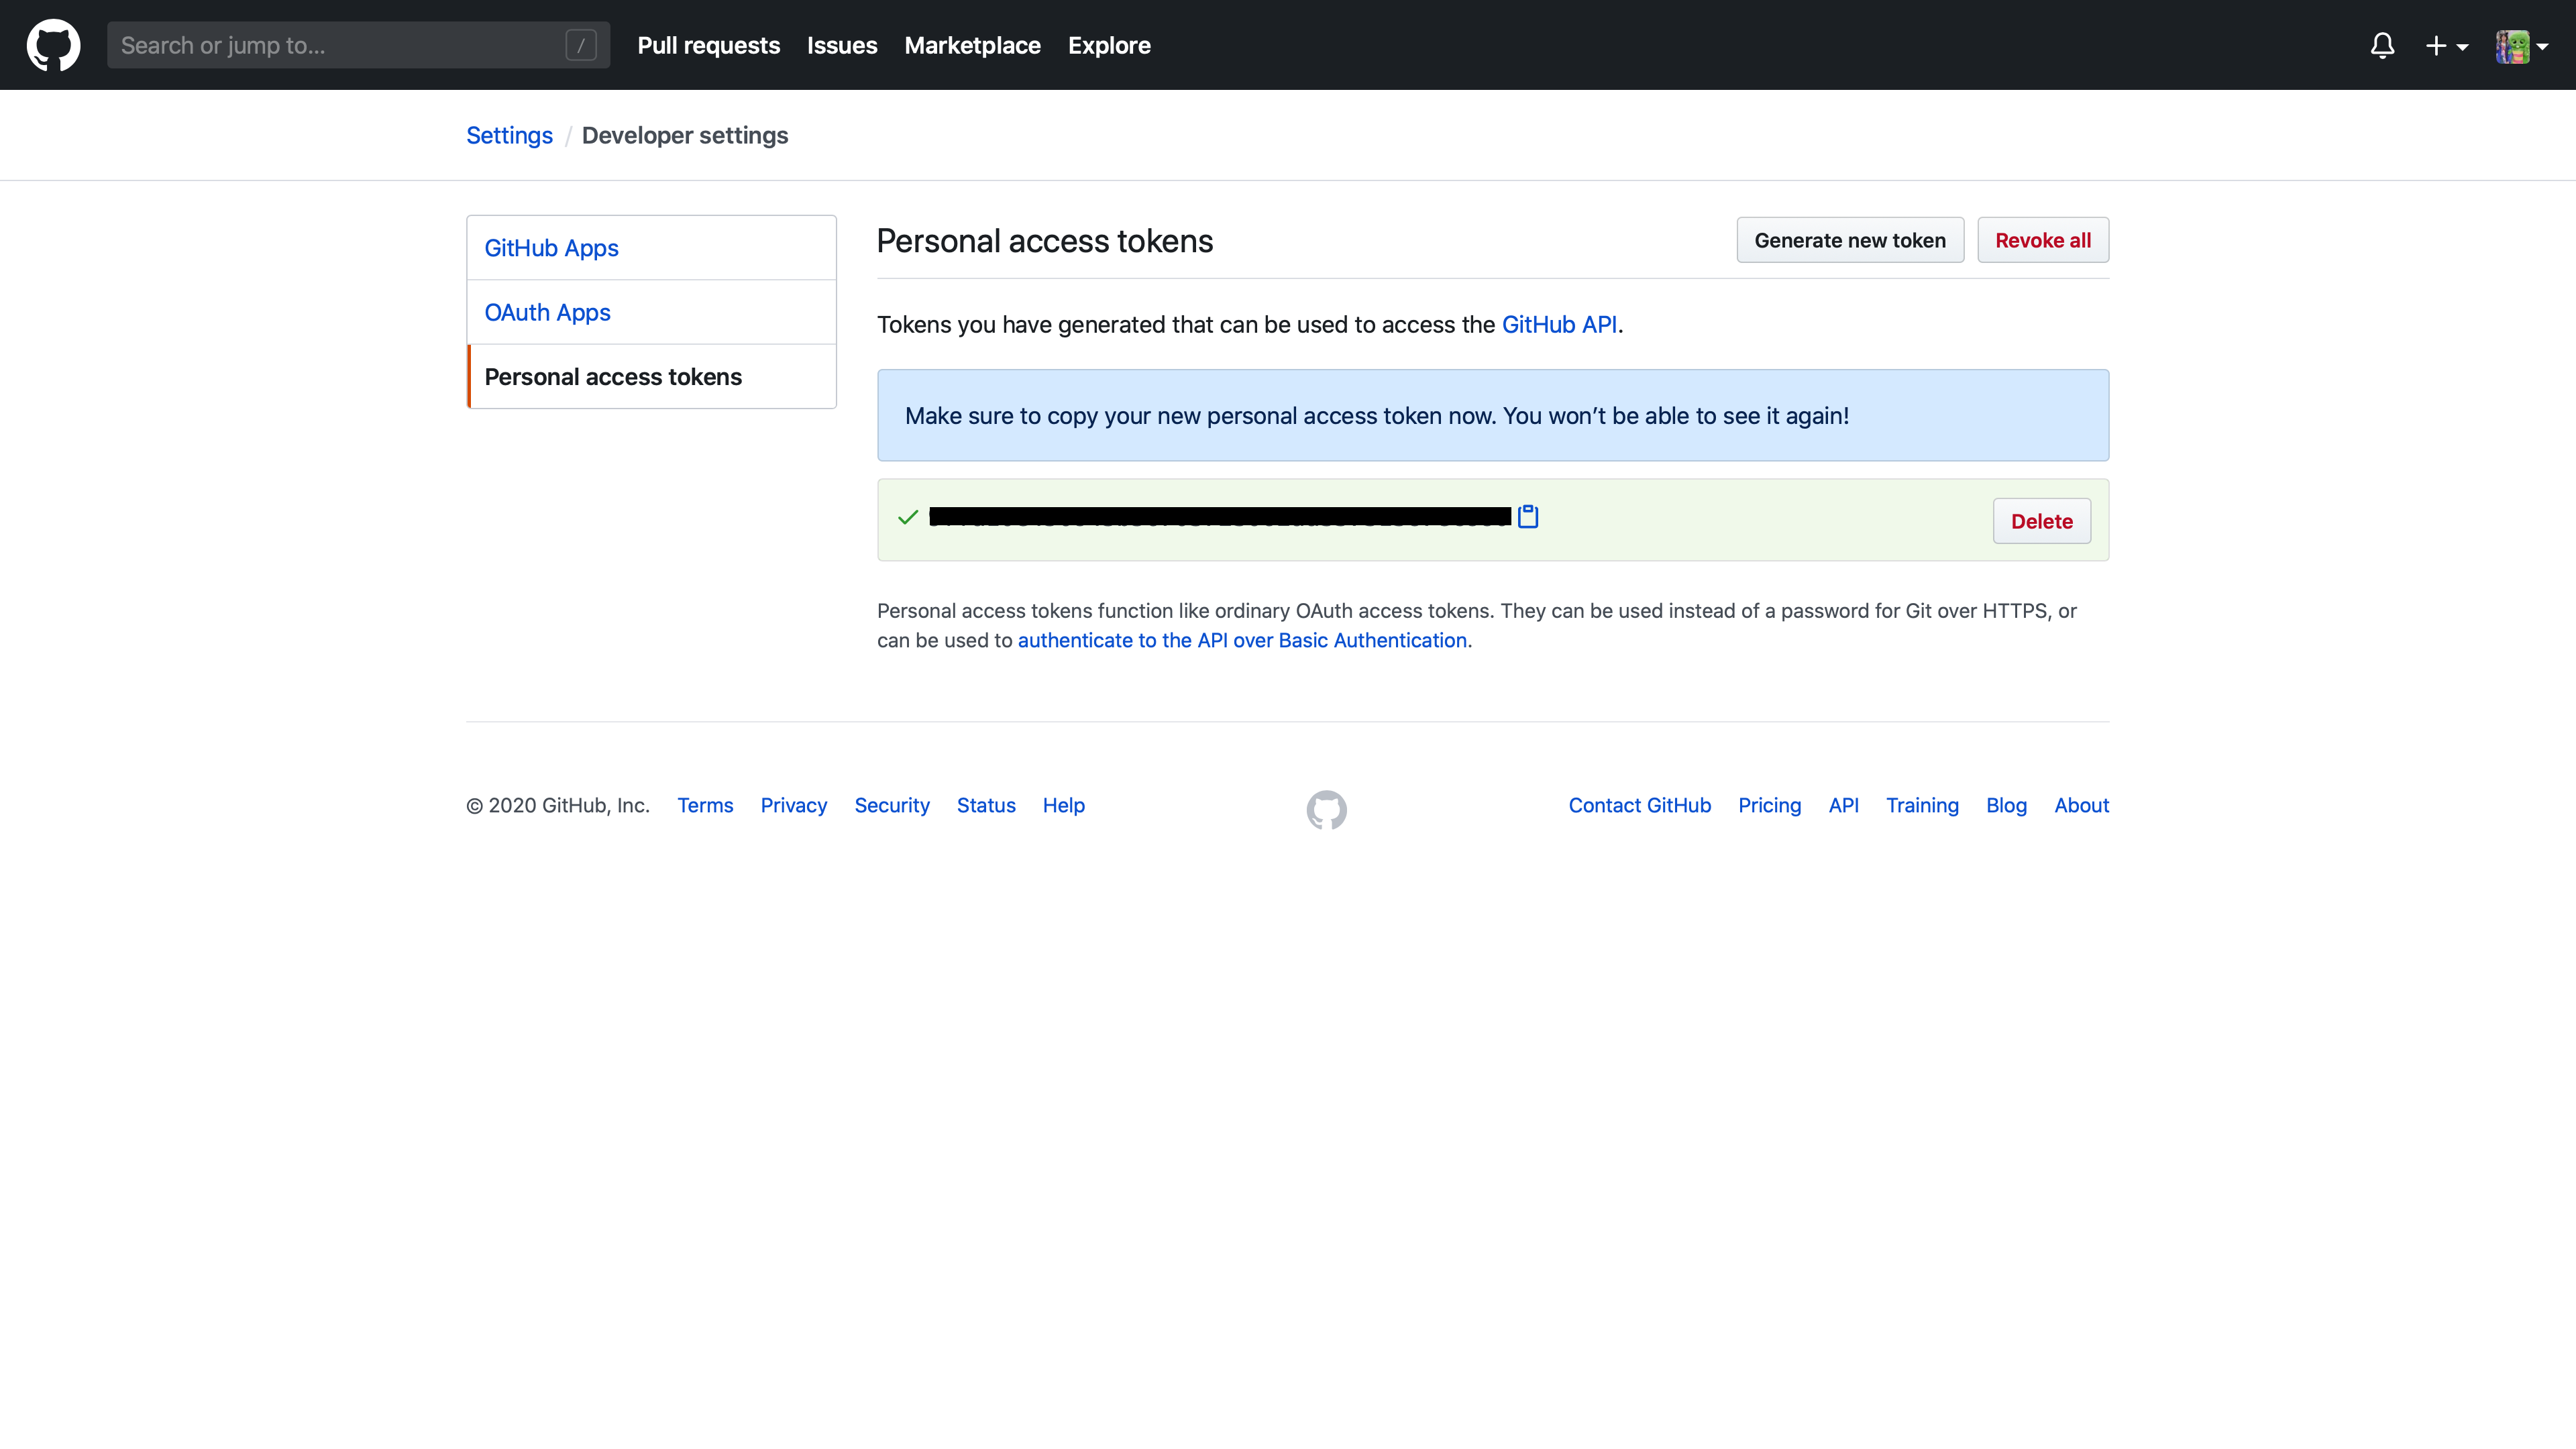Click the Developer settings breadcrumb text
The image size is (2576, 1449).
[x=685, y=135]
